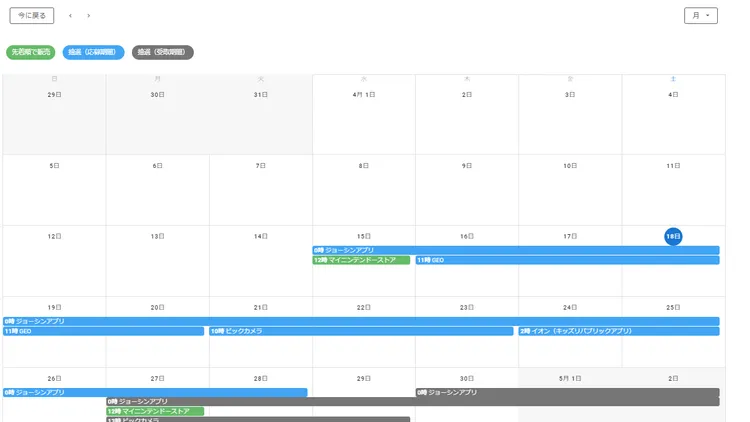Select the date 4日

(673, 95)
